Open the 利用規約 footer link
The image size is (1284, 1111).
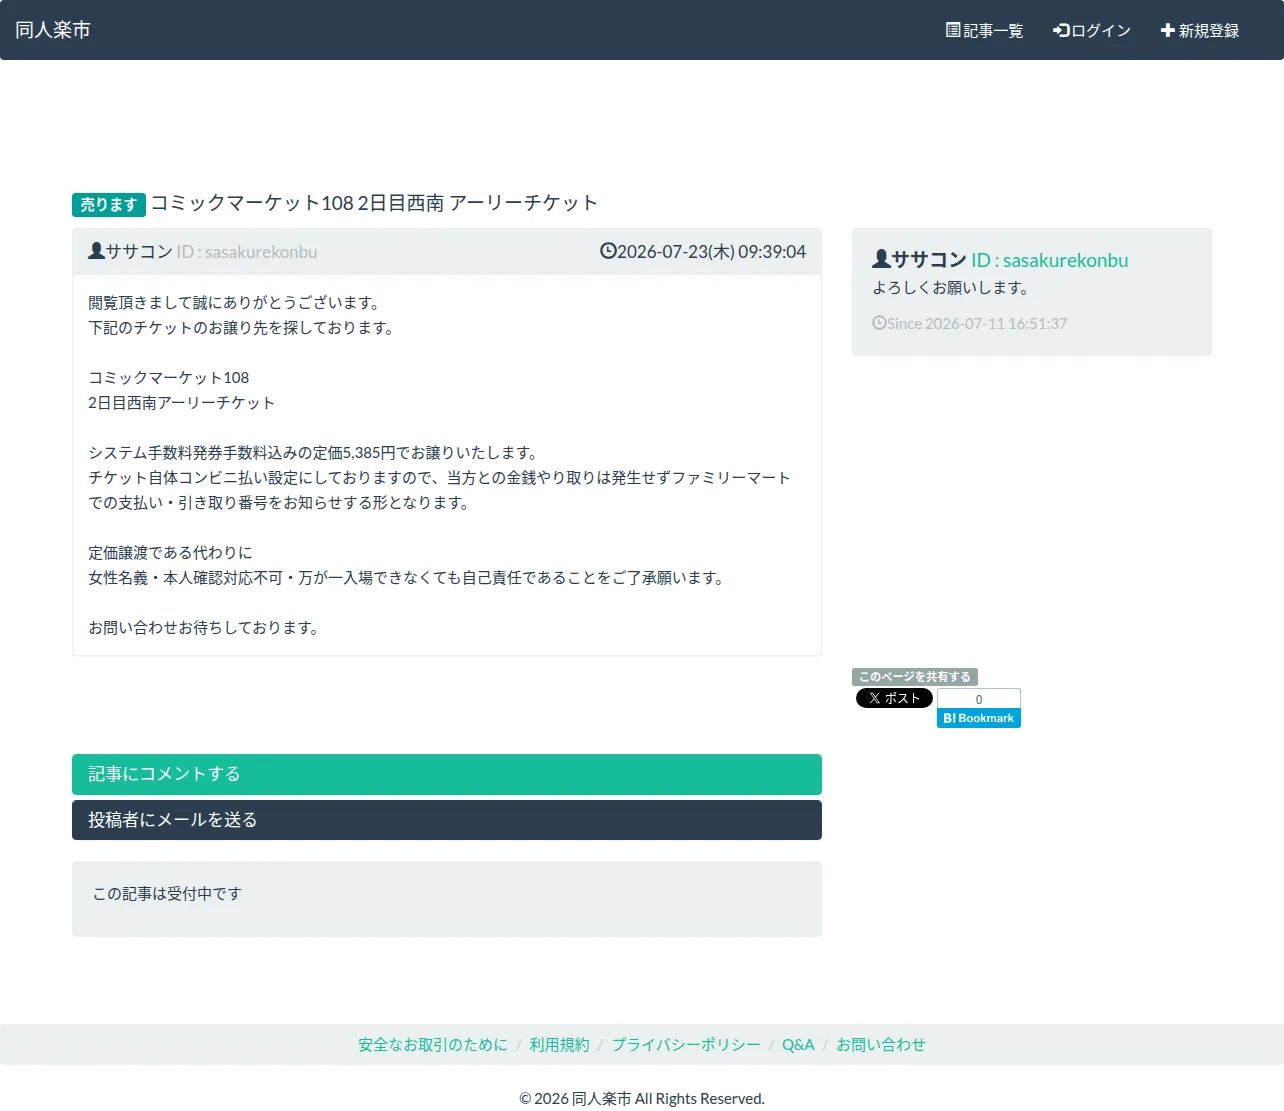click(560, 1045)
